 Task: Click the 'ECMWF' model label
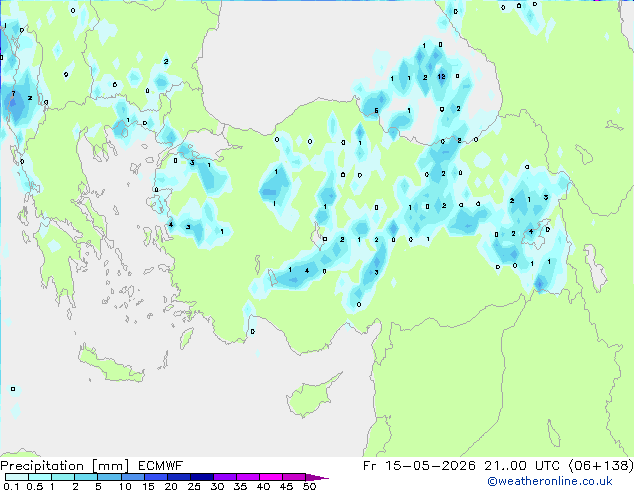(161, 466)
